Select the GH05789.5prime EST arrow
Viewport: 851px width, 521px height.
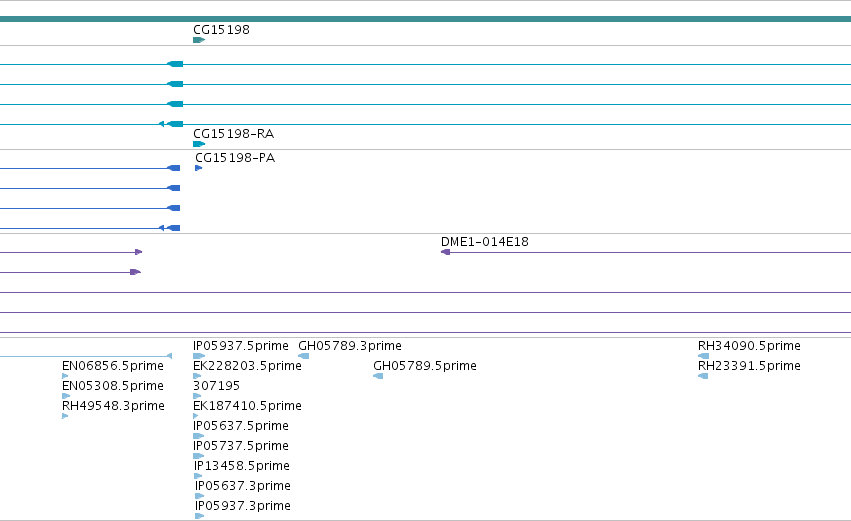378,376
